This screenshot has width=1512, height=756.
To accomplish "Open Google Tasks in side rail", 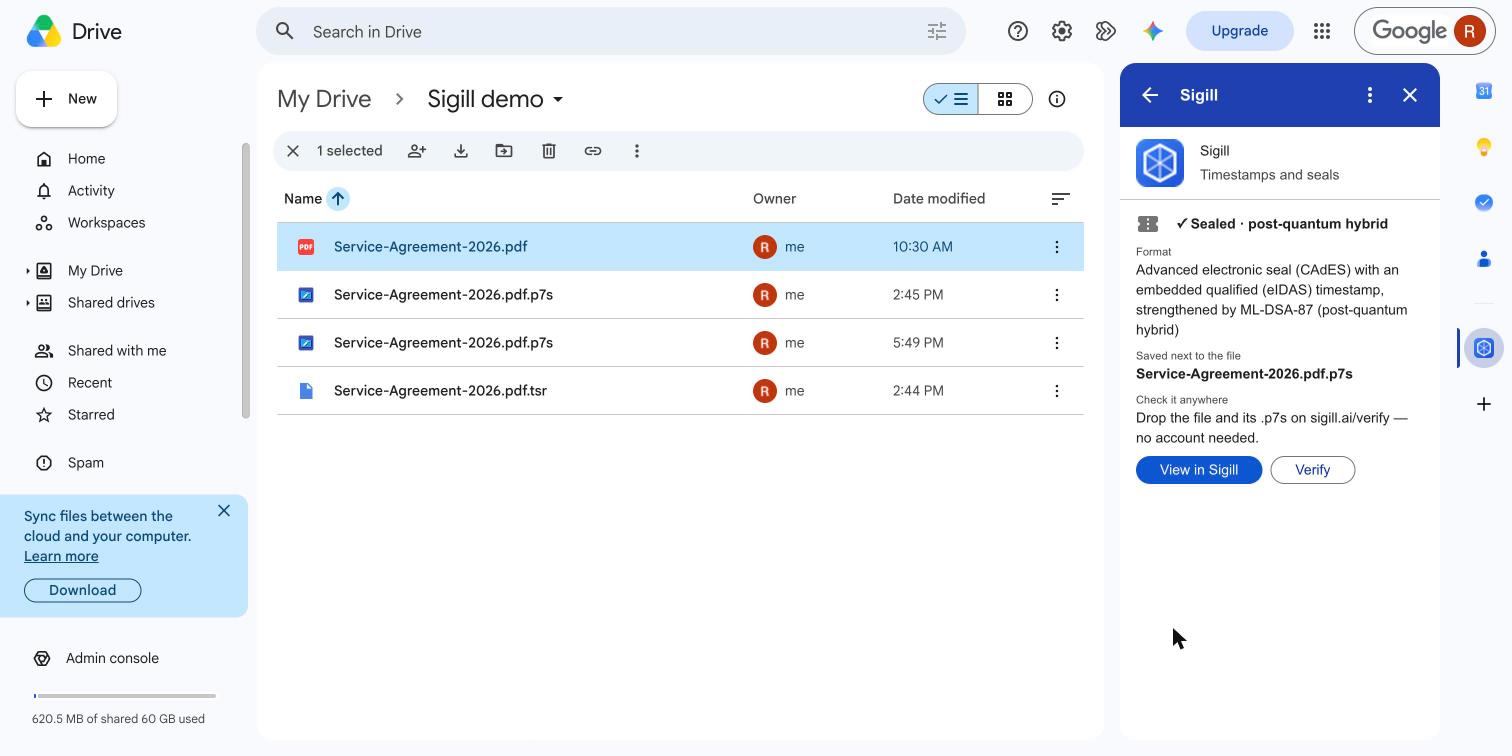I will tap(1484, 202).
